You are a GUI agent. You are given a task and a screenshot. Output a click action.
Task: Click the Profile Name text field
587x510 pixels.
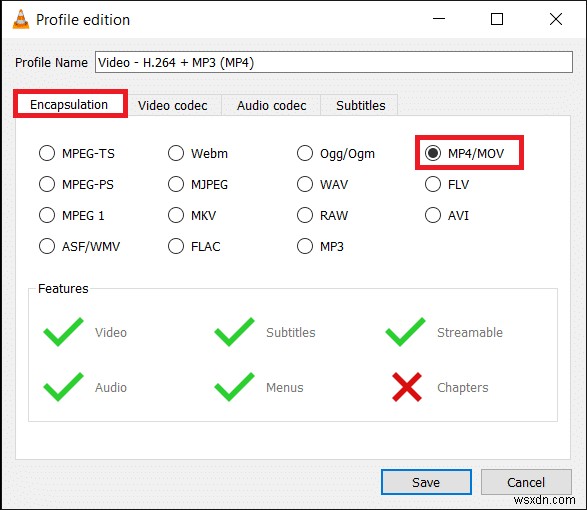tap(334, 62)
